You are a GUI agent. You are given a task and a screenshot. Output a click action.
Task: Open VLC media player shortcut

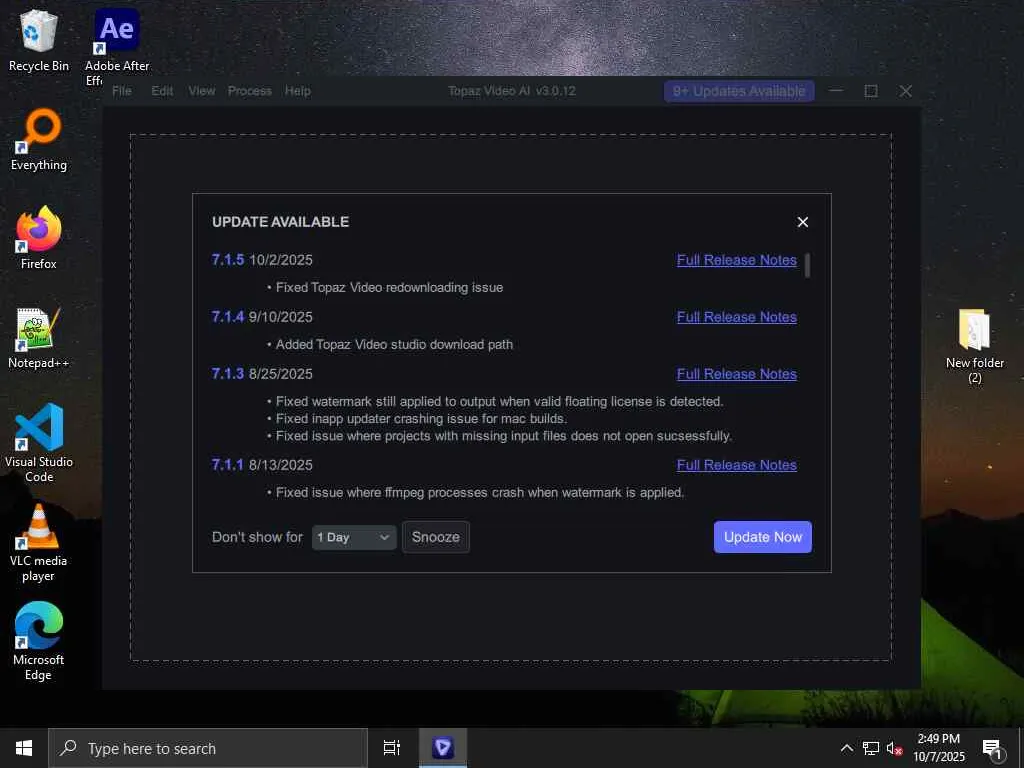point(39,543)
